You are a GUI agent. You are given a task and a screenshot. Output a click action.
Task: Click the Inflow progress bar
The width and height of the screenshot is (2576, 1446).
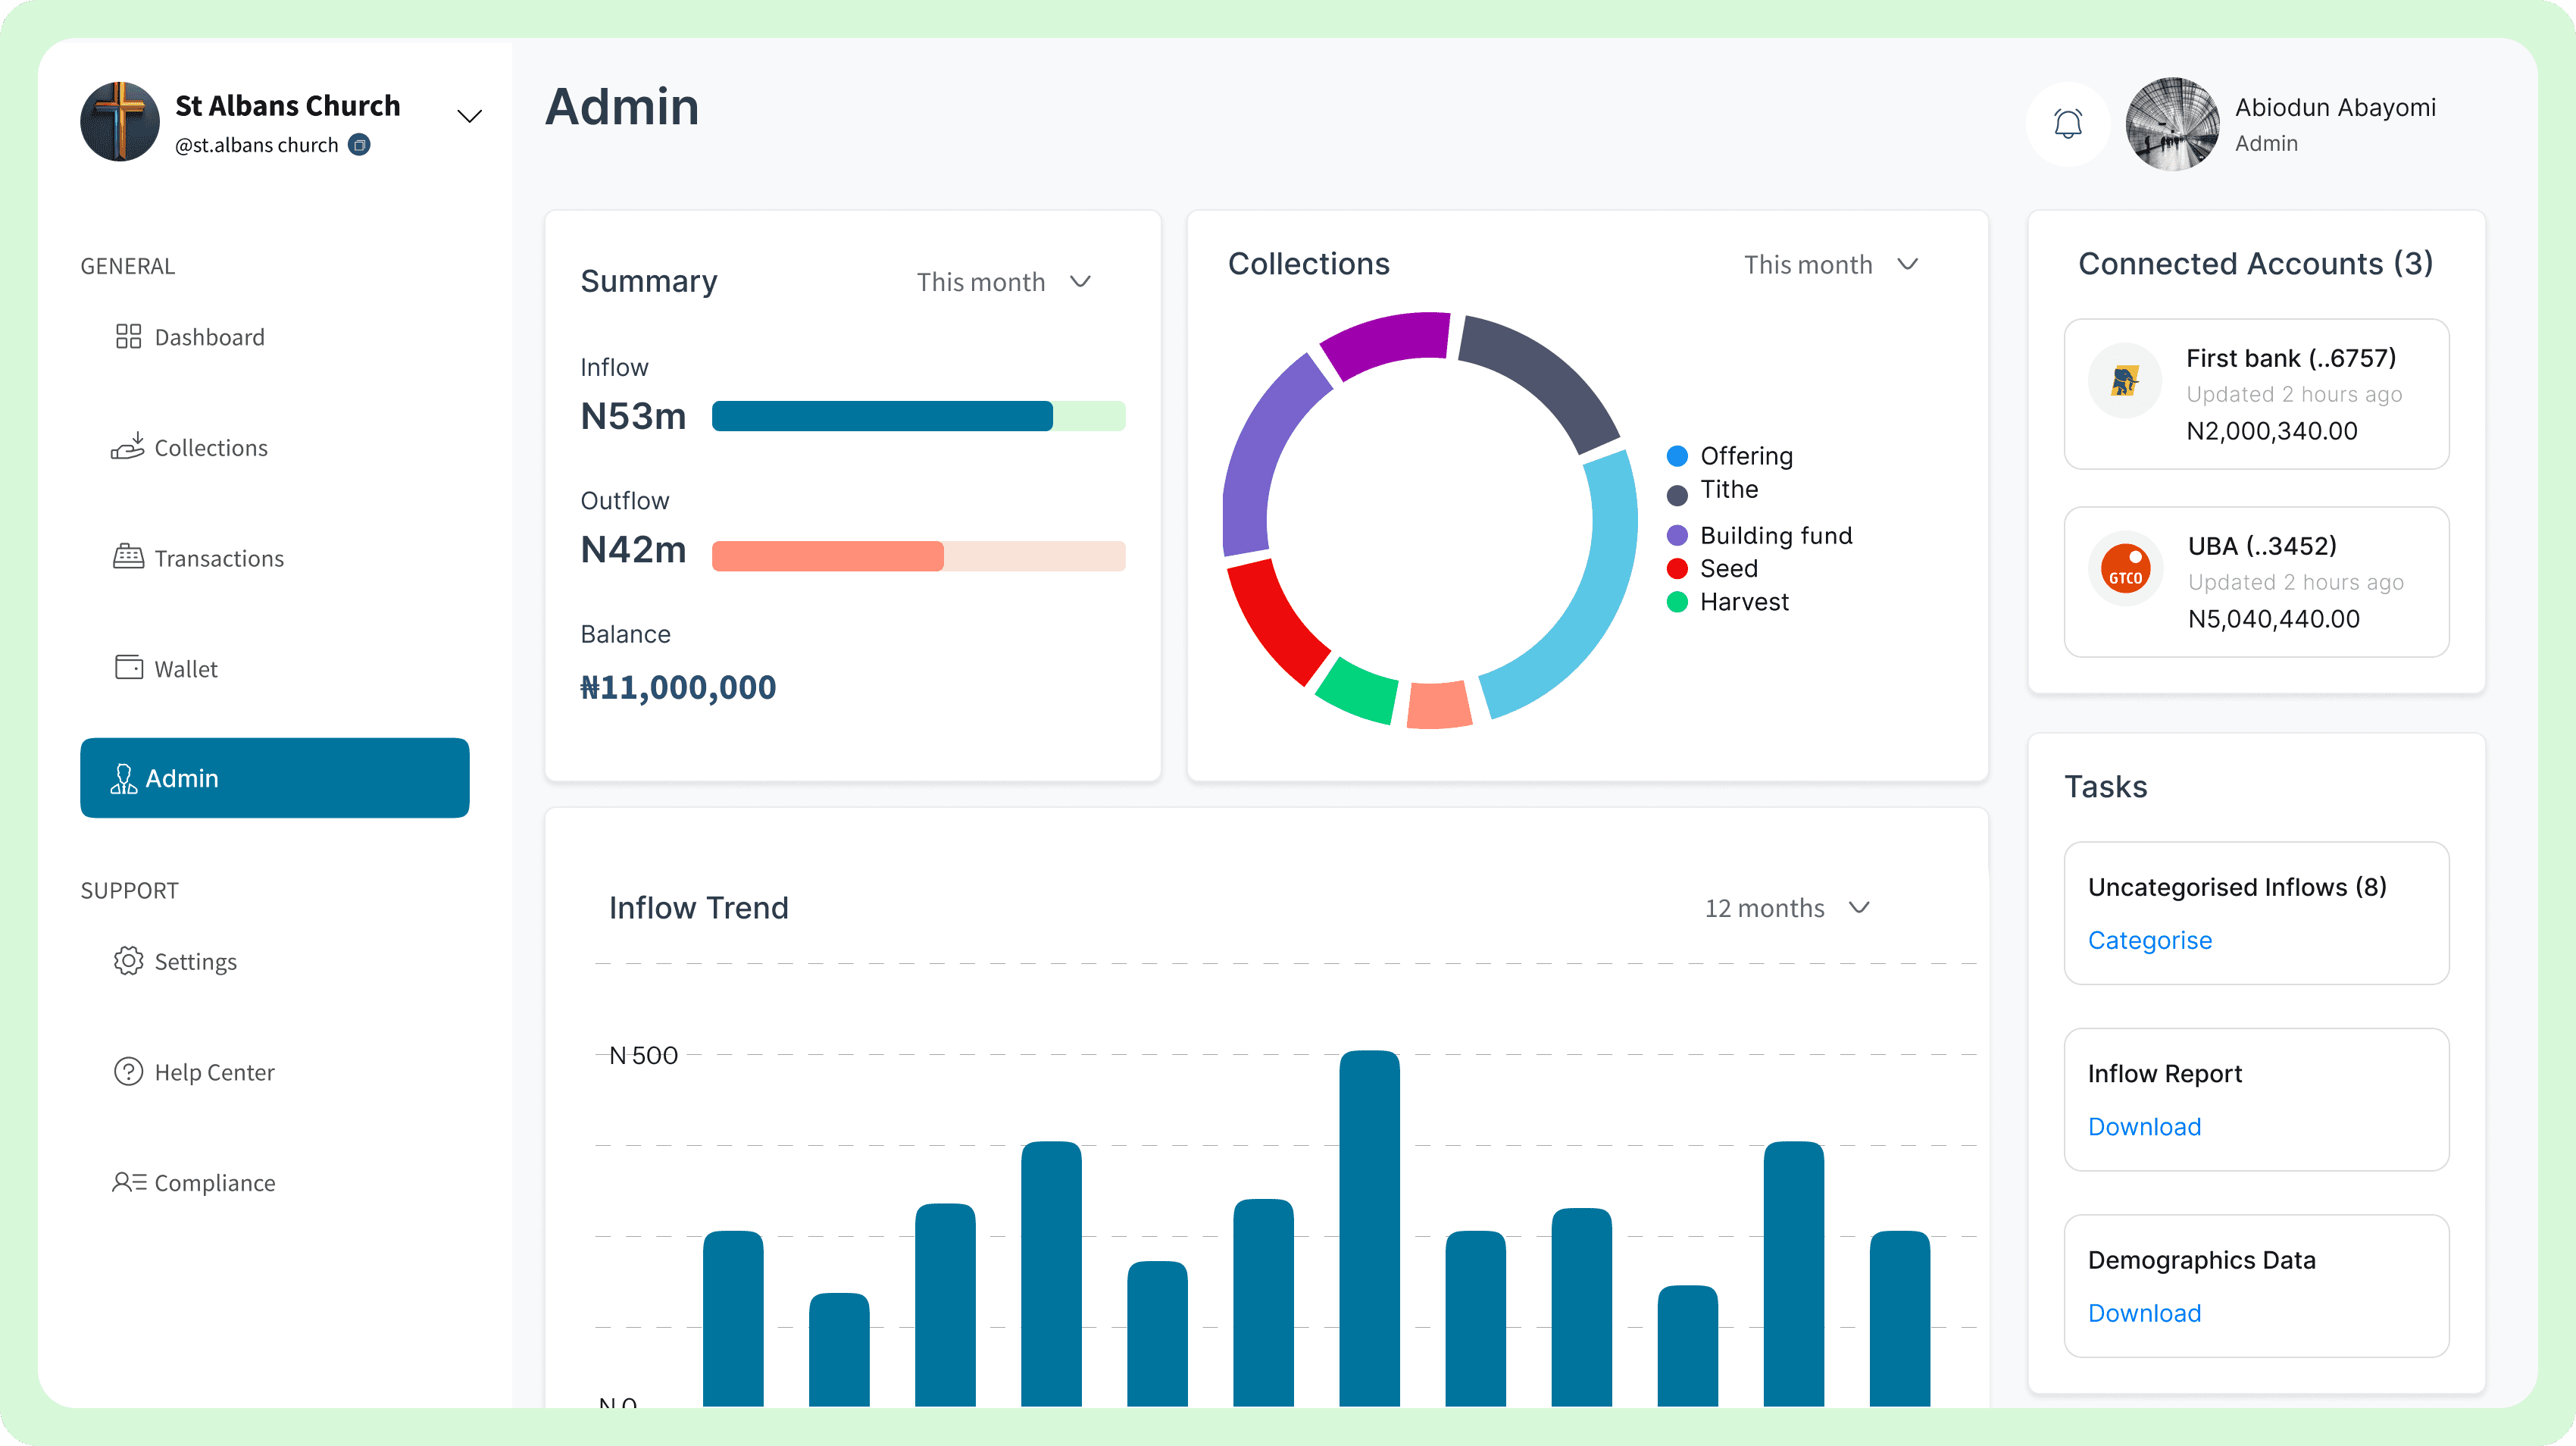[x=918, y=416]
